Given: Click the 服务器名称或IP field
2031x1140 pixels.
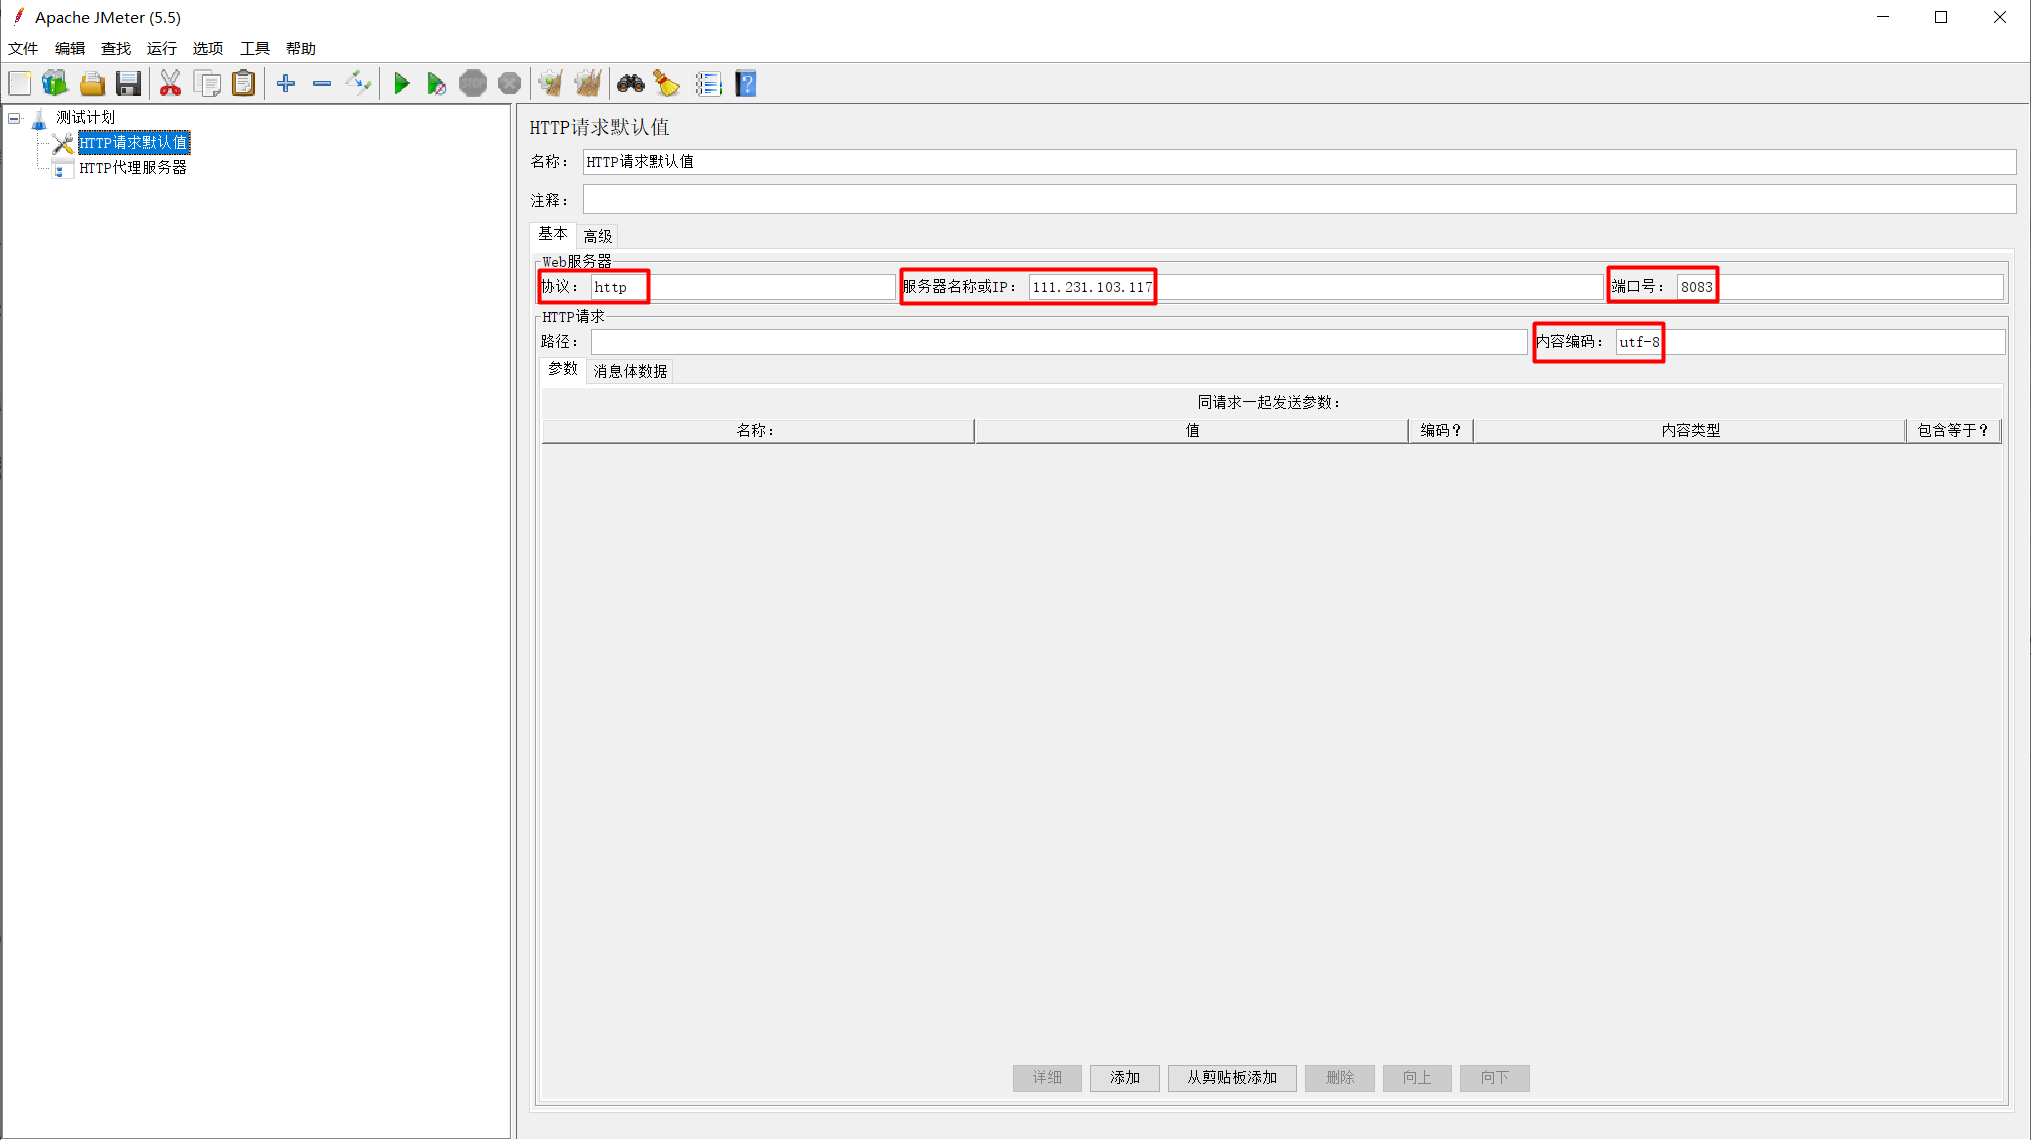Looking at the screenshot, I should tap(1315, 287).
